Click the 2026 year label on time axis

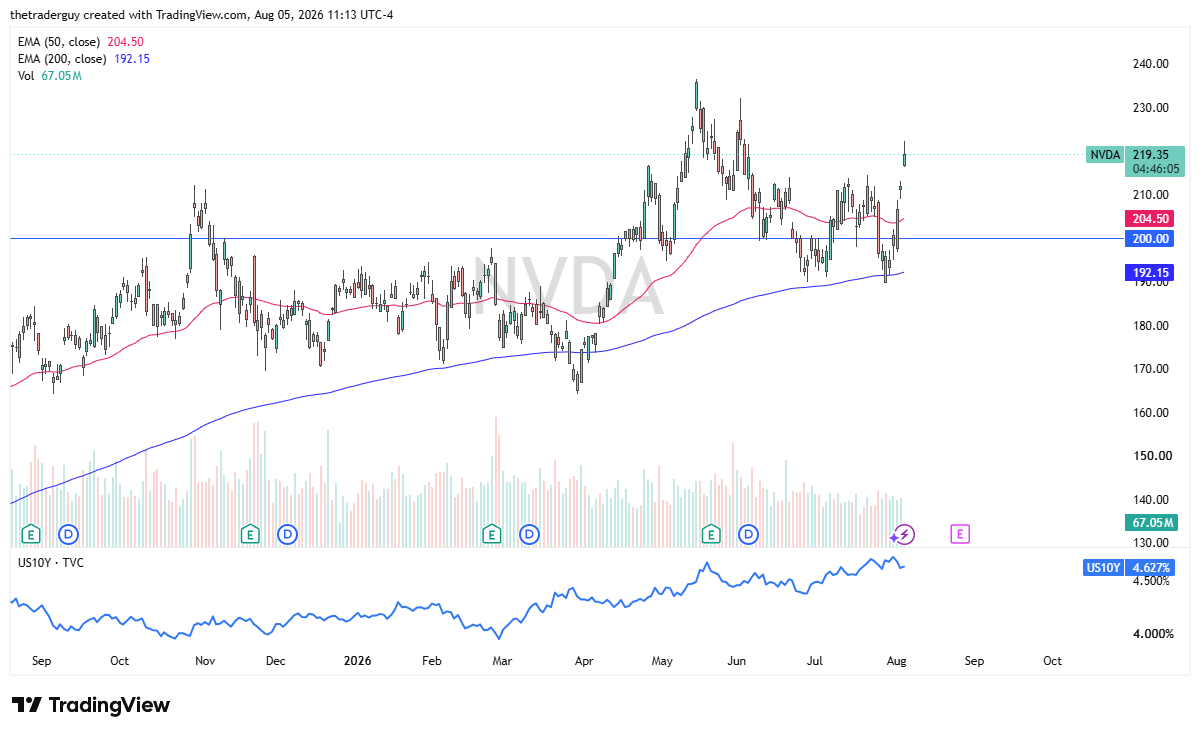click(358, 661)
